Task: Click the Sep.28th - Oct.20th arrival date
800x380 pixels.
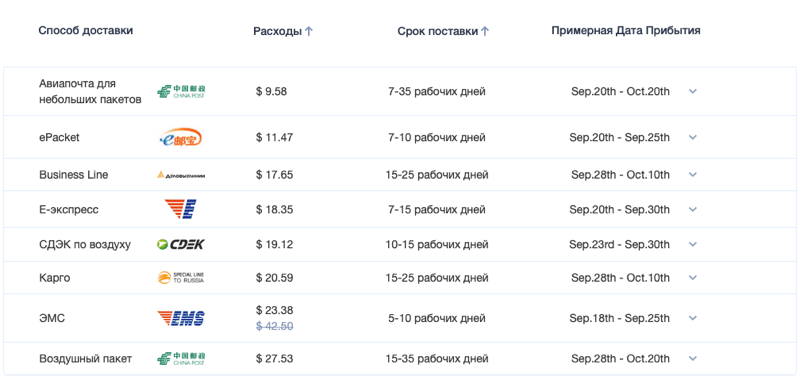Action: [620, 359]
